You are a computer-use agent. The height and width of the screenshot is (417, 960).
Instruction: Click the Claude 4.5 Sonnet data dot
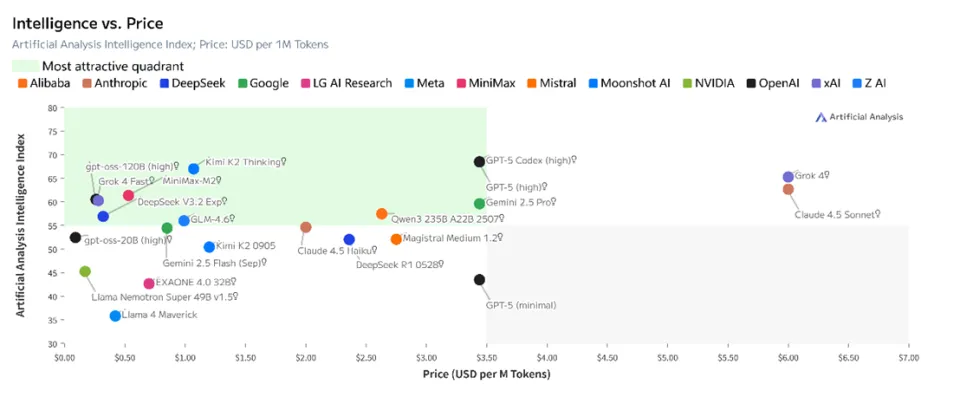pyautogui.click(x=788, y=189)
